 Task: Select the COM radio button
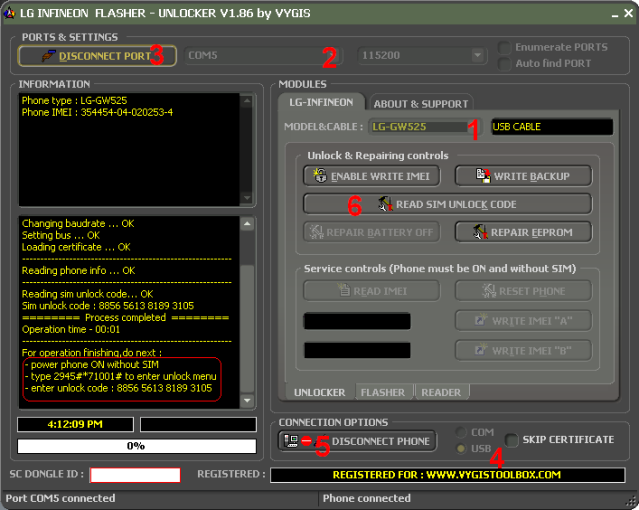click(461, 432)
